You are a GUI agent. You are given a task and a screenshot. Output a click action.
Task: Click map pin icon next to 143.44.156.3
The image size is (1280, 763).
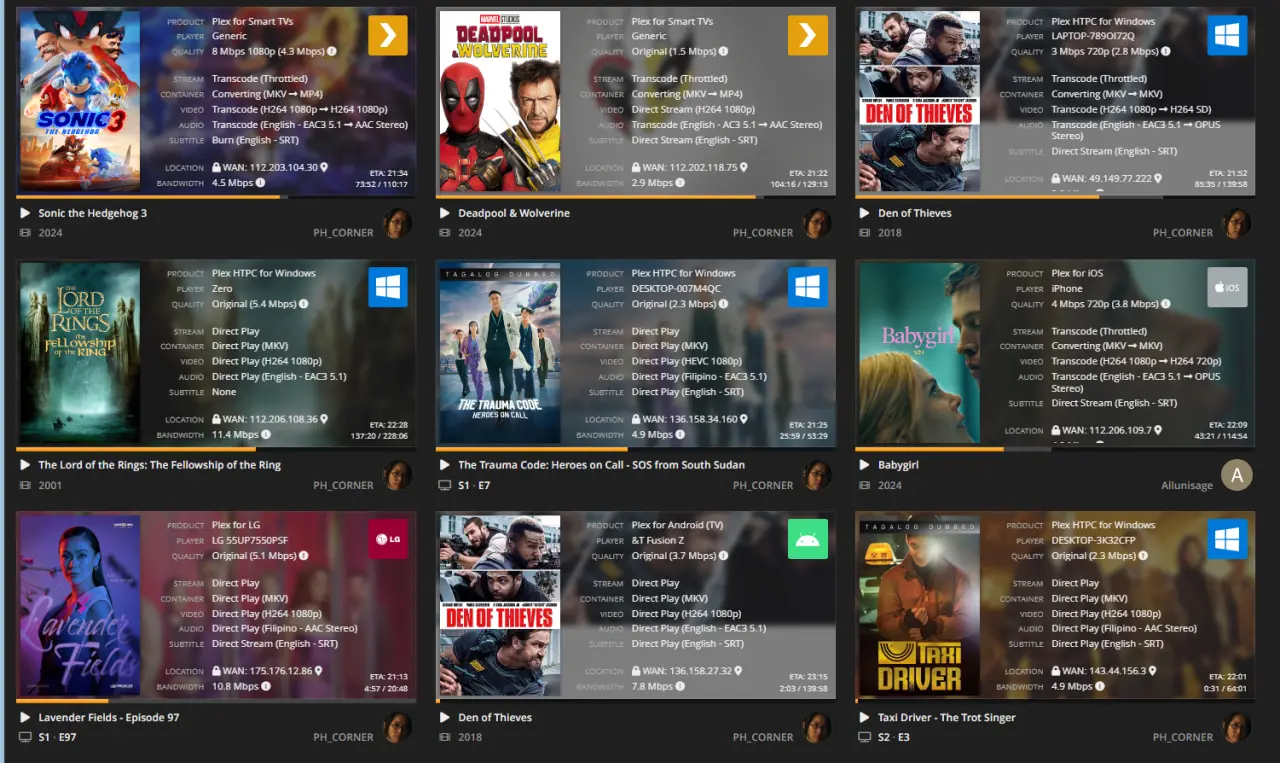[x=1153, y=672]
